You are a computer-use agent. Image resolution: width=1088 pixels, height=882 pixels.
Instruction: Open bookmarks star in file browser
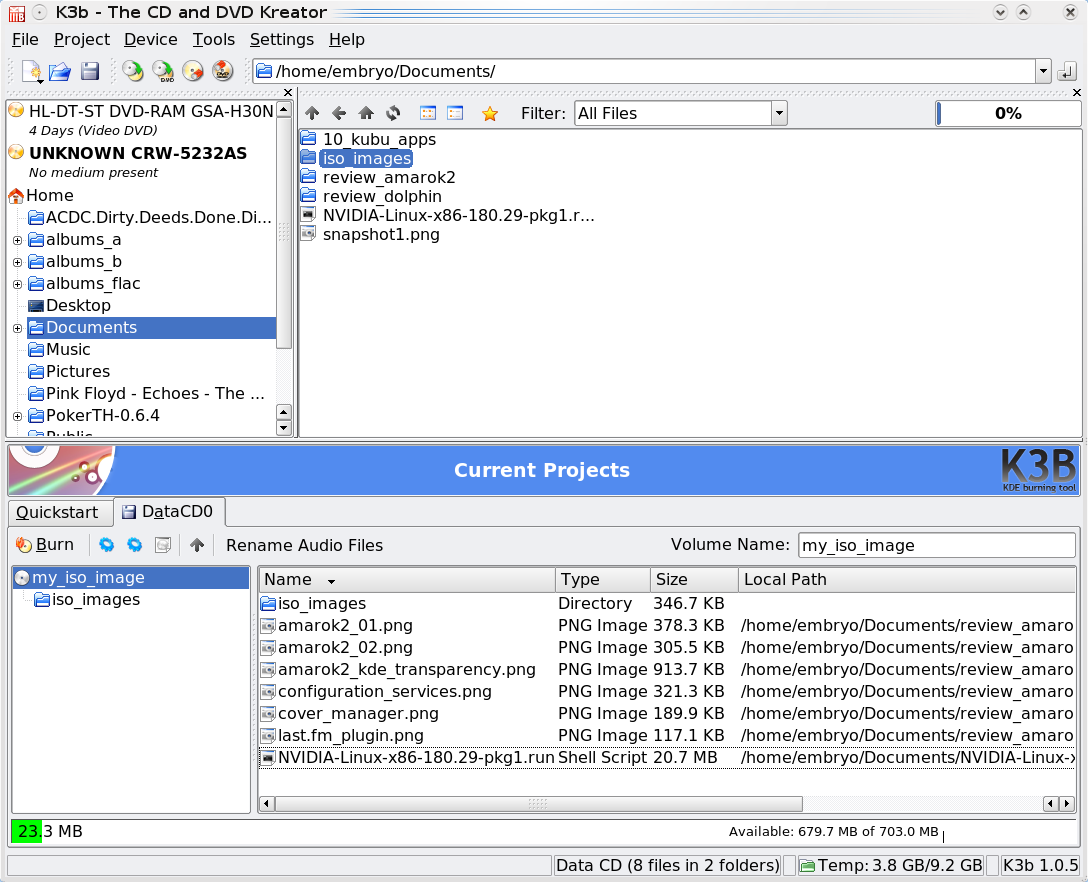[x=490, y=113]
